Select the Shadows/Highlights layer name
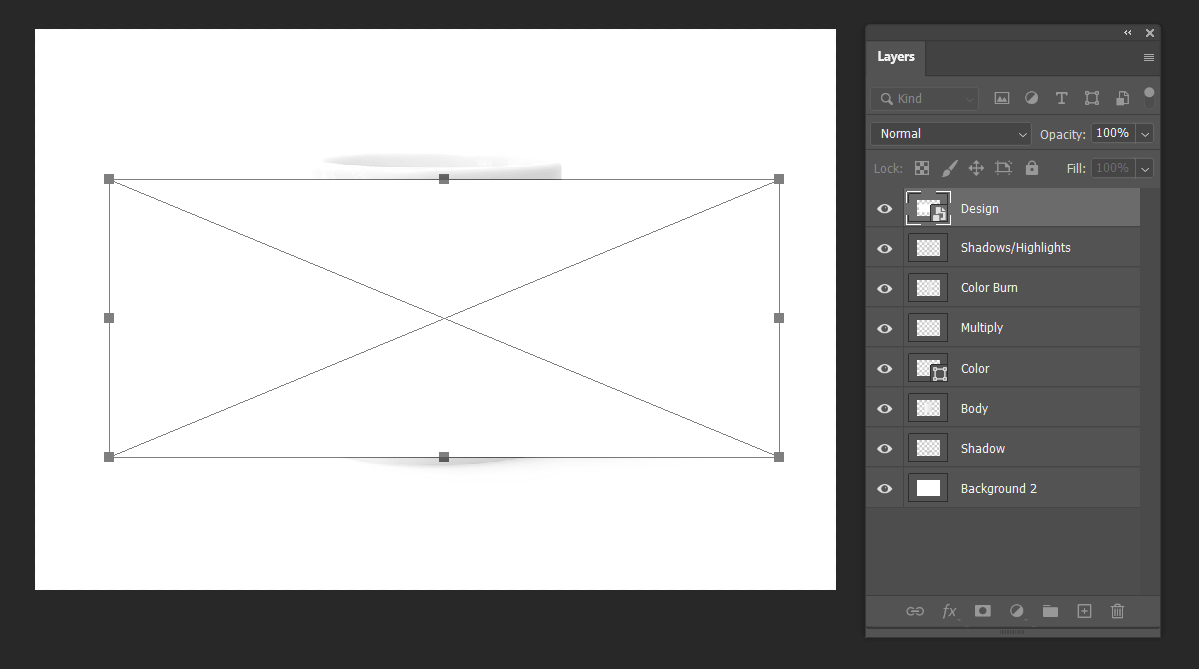This screenshot has height=669, width=1199. click(x=1015, y=248)
